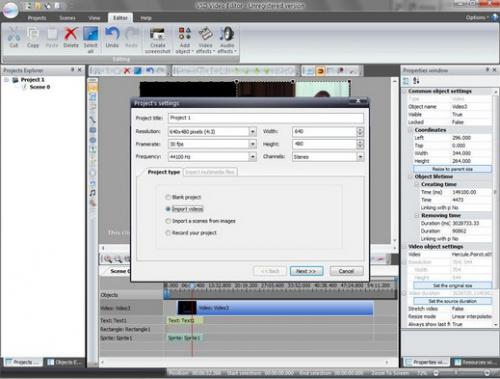Click the Paste icon in the ribbon

pos(52,37)
